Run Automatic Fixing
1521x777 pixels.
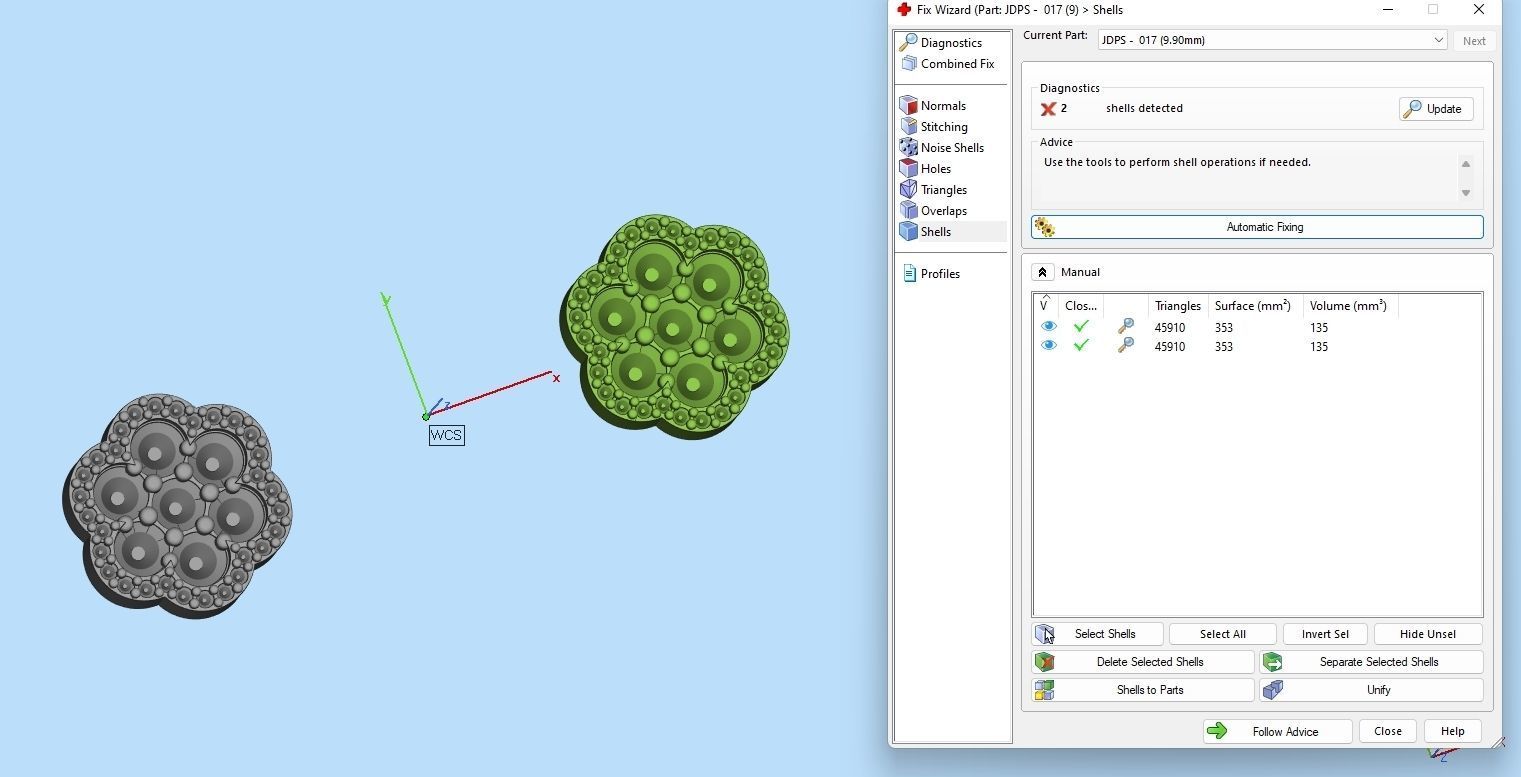[1257, 227]
